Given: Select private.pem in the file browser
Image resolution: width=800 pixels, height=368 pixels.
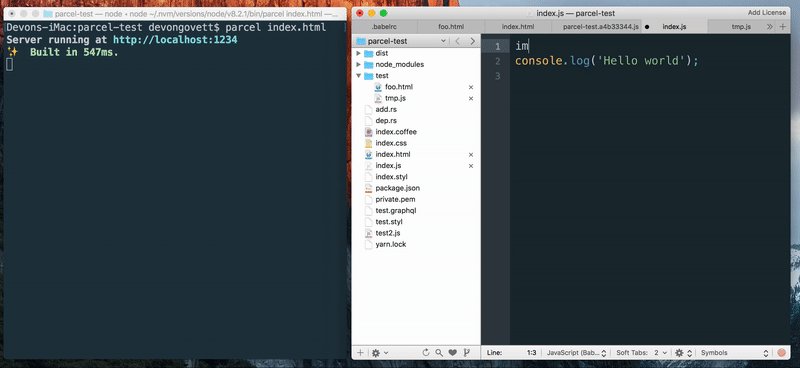Looking at the screenshot, I should [x=395, y=199].
